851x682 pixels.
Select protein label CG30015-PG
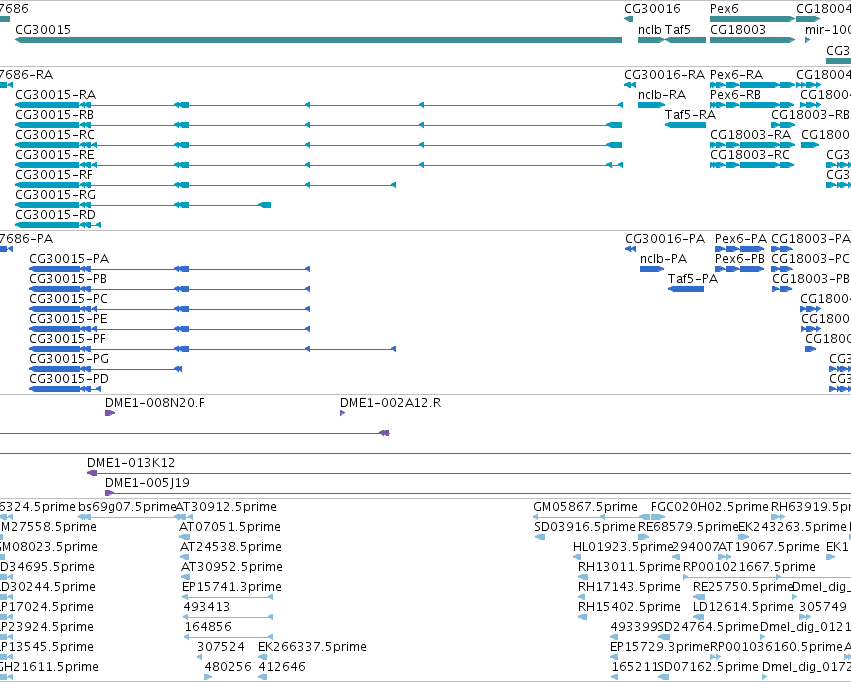69,359
